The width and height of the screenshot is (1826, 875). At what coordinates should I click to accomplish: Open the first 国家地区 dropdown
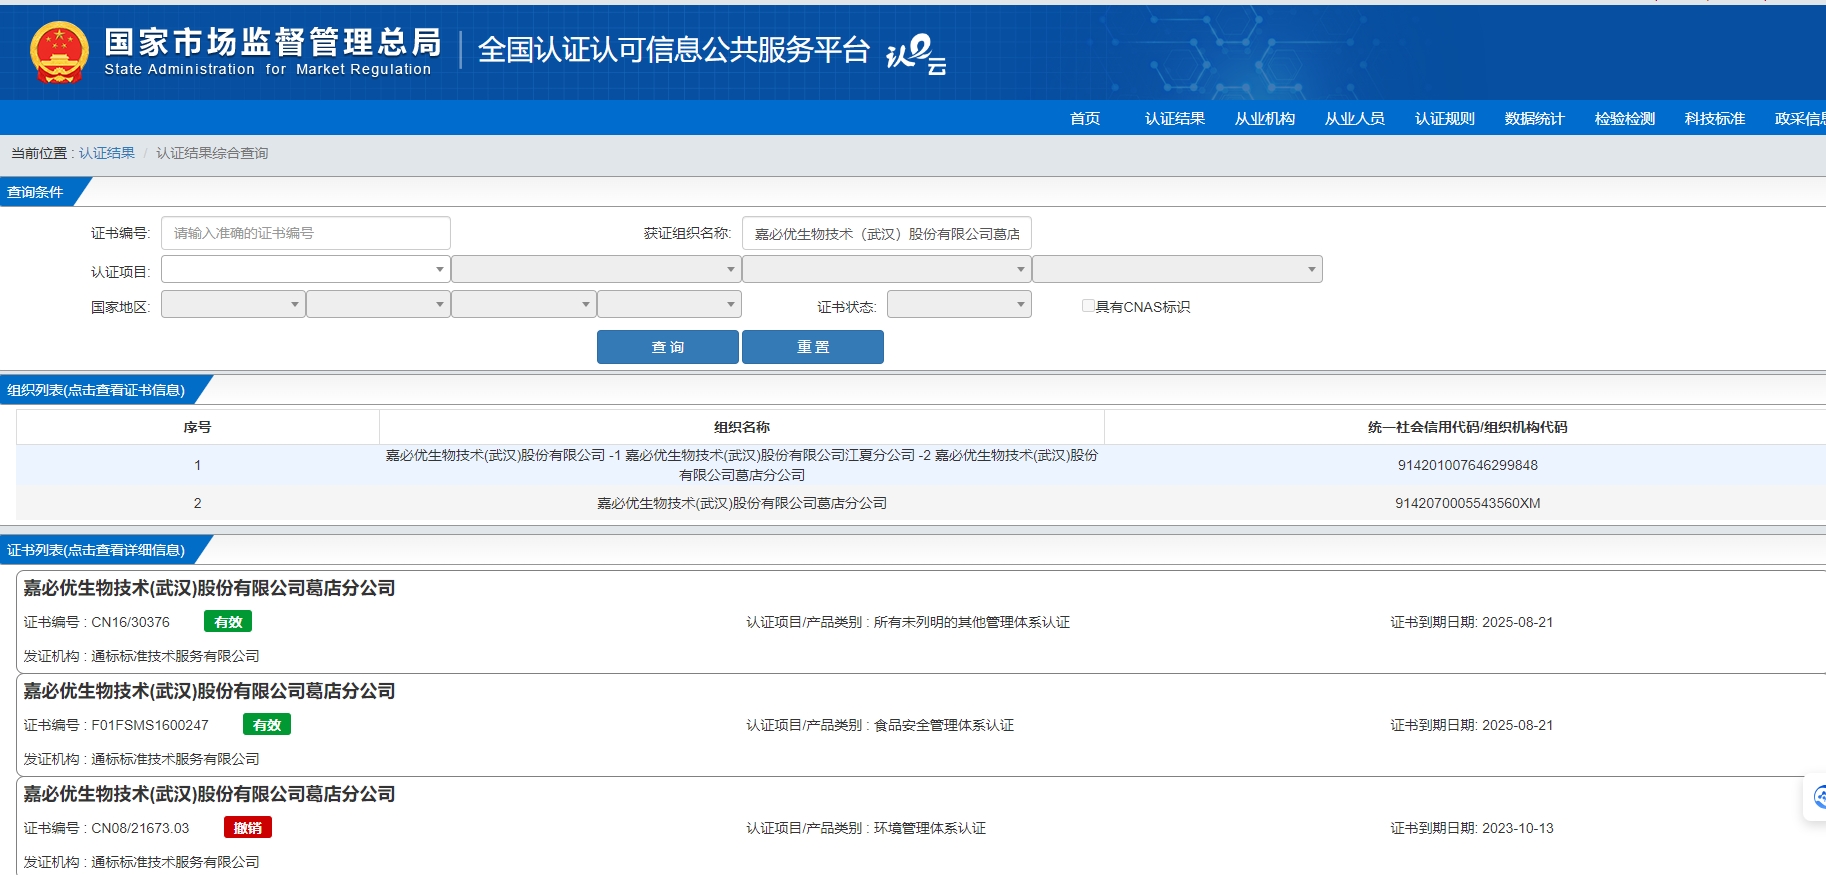(233, 304)
